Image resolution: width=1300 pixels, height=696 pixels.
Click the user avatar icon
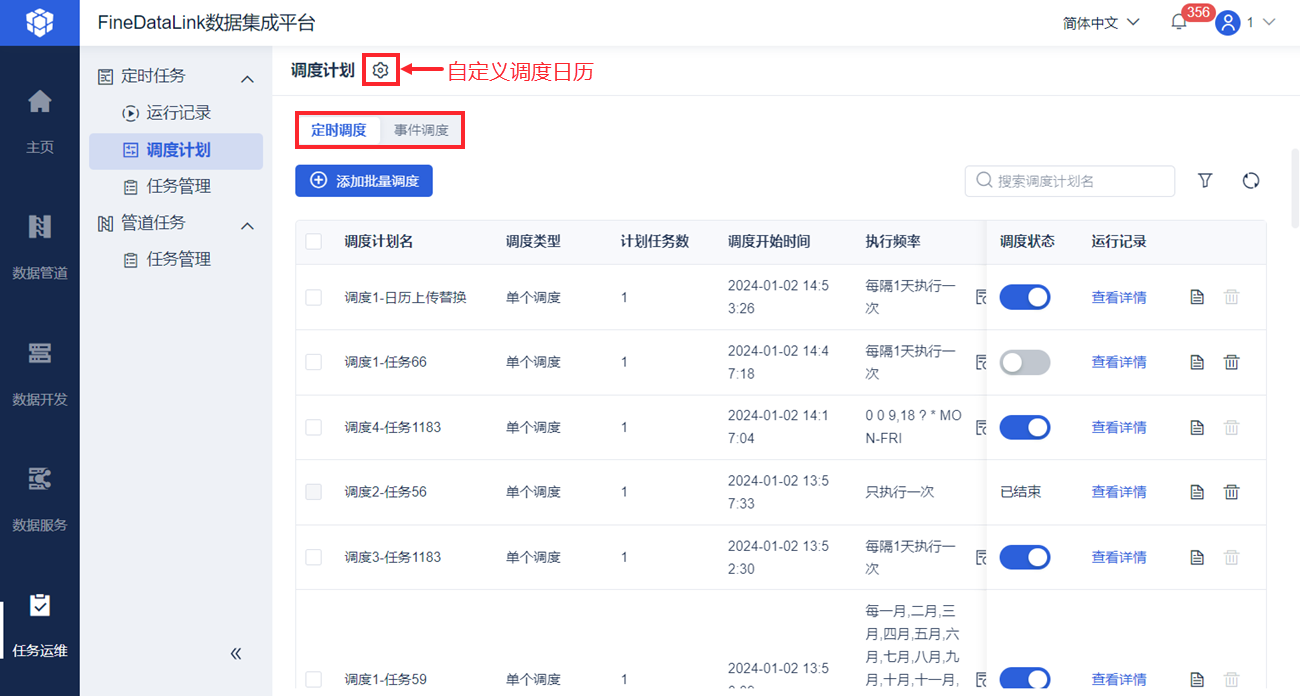click(x=1228, y=22)
